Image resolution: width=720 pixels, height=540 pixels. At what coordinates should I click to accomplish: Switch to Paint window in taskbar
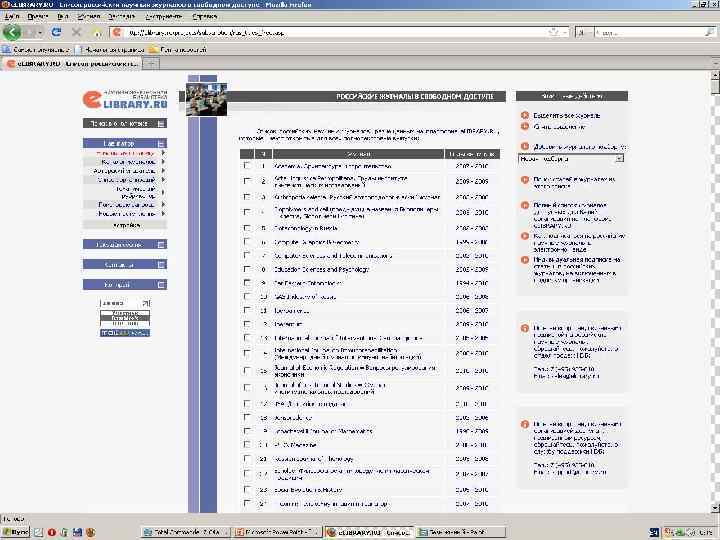(x=460, y=532)
